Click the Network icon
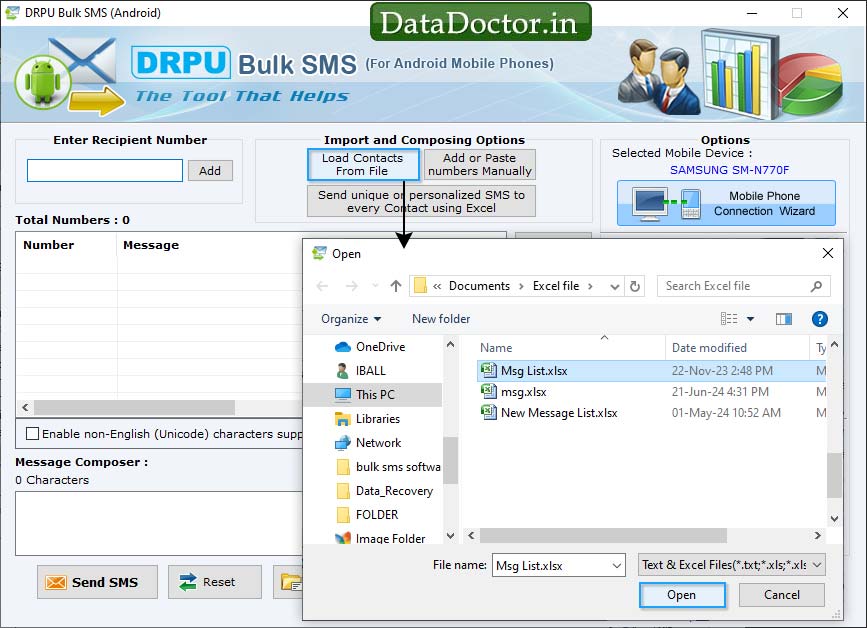 click(x=343, y=443)
